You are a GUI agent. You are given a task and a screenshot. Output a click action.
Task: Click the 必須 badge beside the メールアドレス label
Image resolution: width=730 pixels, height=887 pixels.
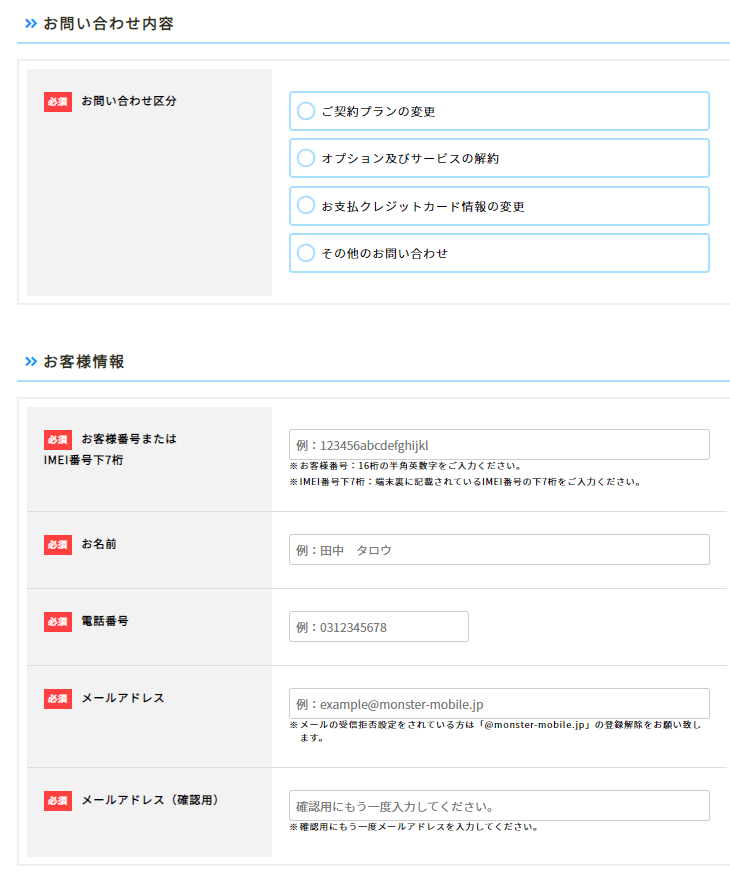click(58, 698)
